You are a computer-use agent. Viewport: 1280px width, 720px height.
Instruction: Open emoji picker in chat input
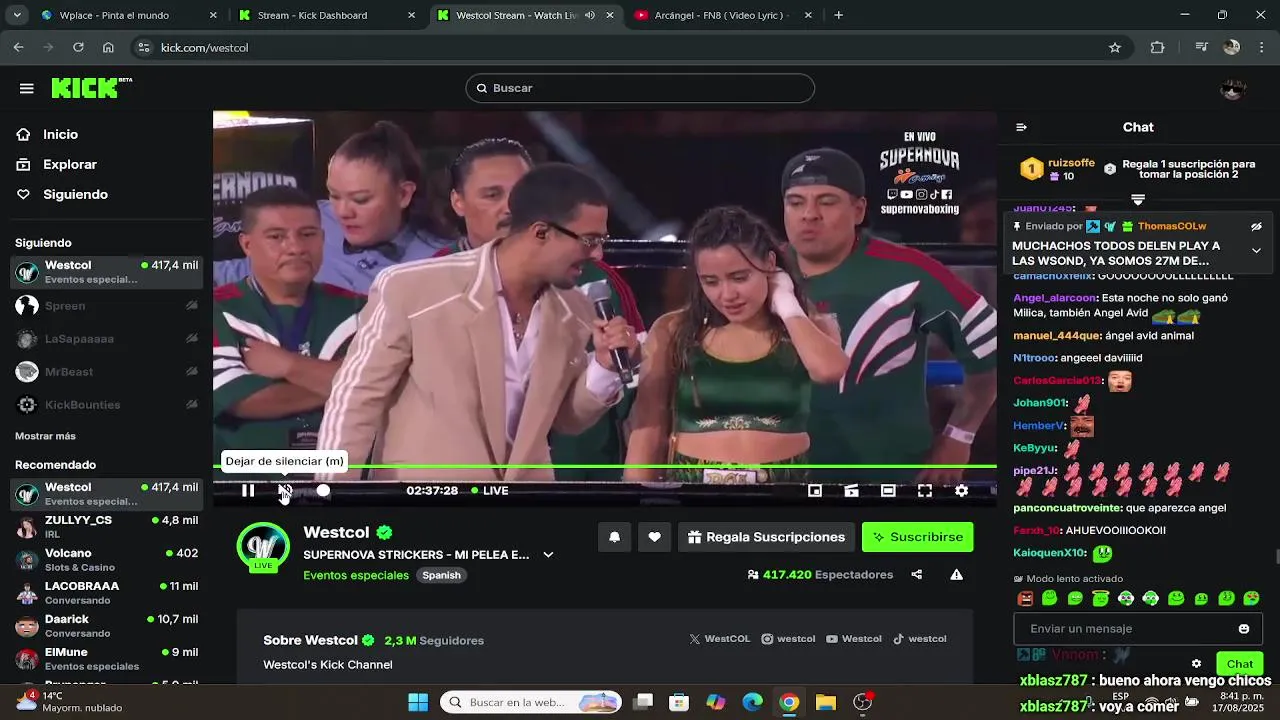click(x=1244, y=629)
